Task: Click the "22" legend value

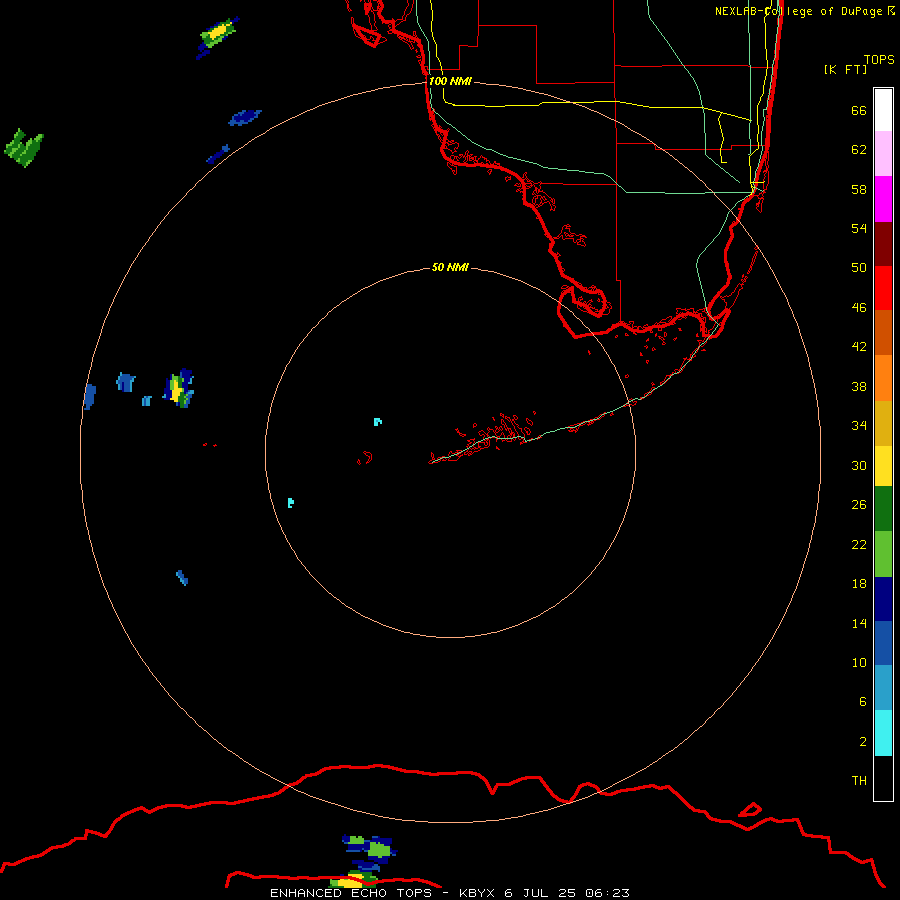Action: click(859, 544)
